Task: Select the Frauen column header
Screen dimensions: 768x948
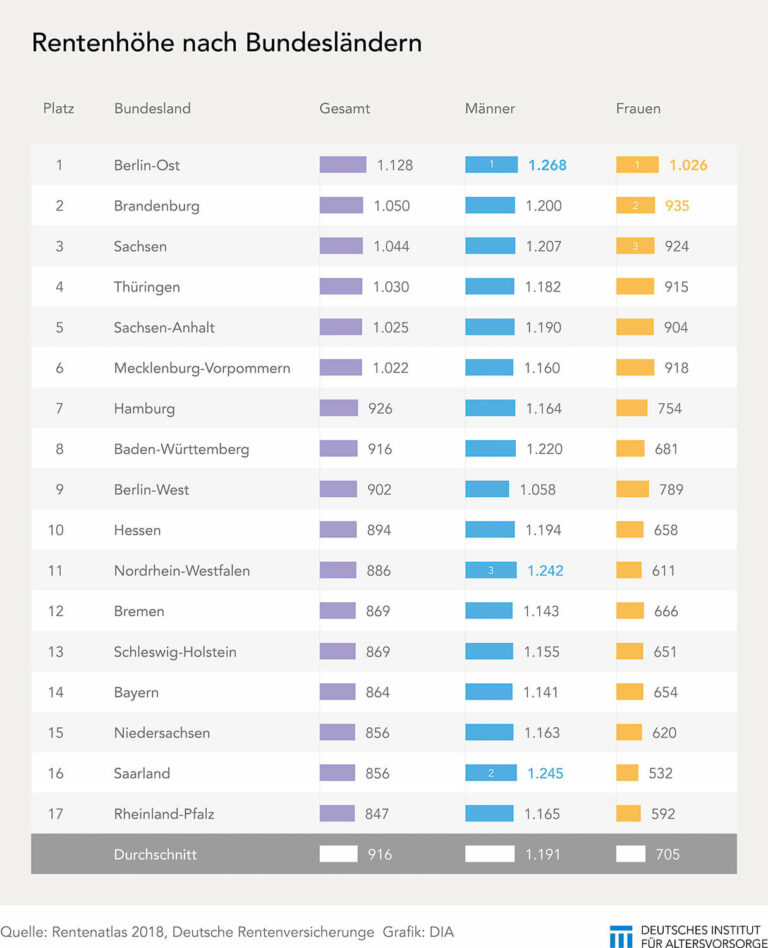Action: point(638,109)
